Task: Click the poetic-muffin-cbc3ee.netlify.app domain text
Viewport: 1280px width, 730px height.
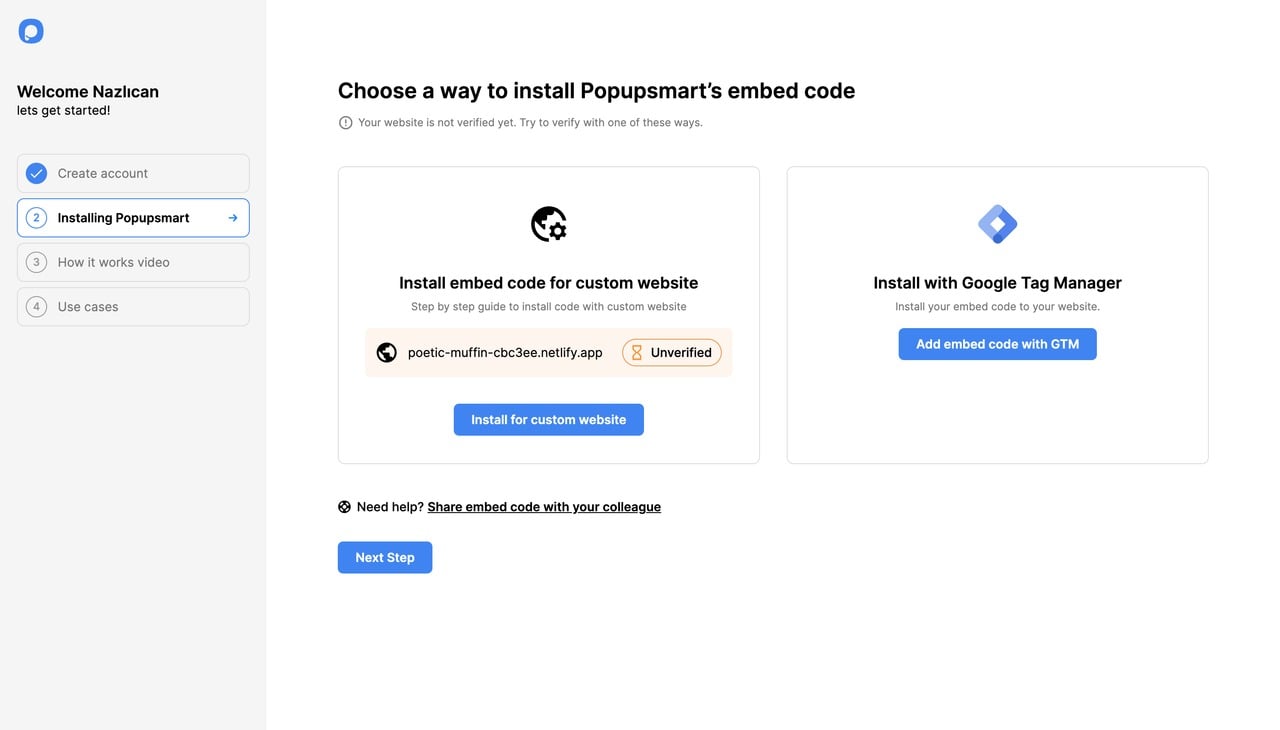Action: tap(504, 352)
